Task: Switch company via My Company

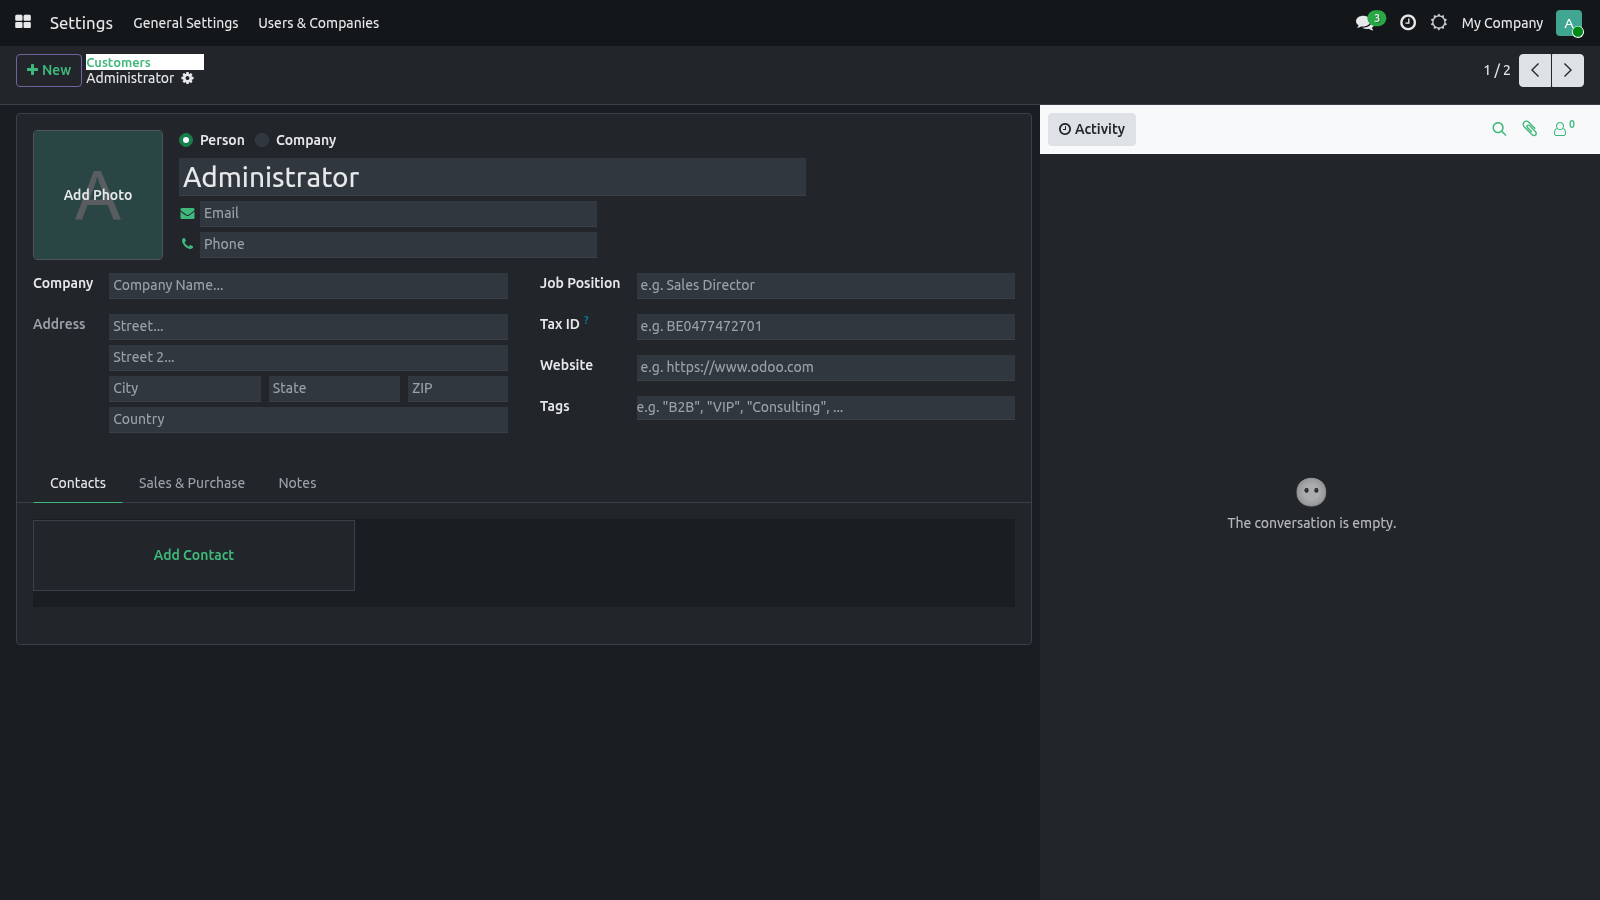Action: tap(1502, 23)
